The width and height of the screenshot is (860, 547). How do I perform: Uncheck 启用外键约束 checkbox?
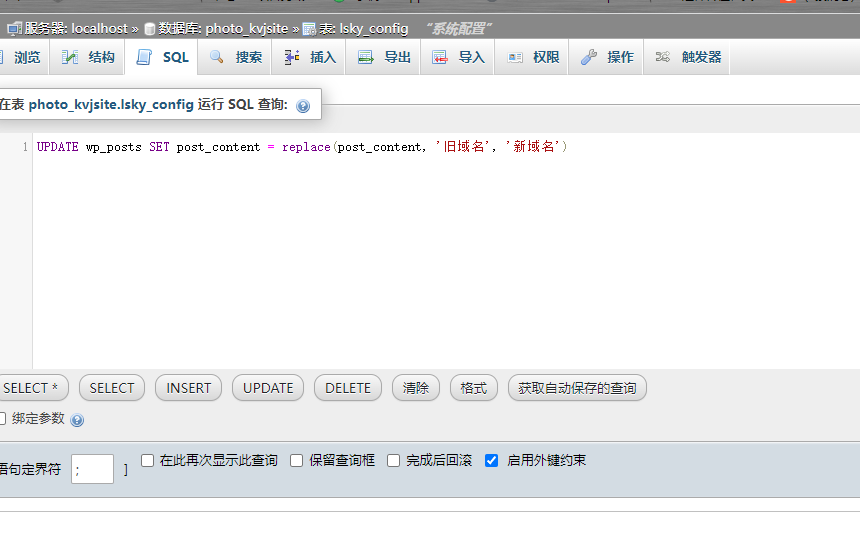coord(491,460)
